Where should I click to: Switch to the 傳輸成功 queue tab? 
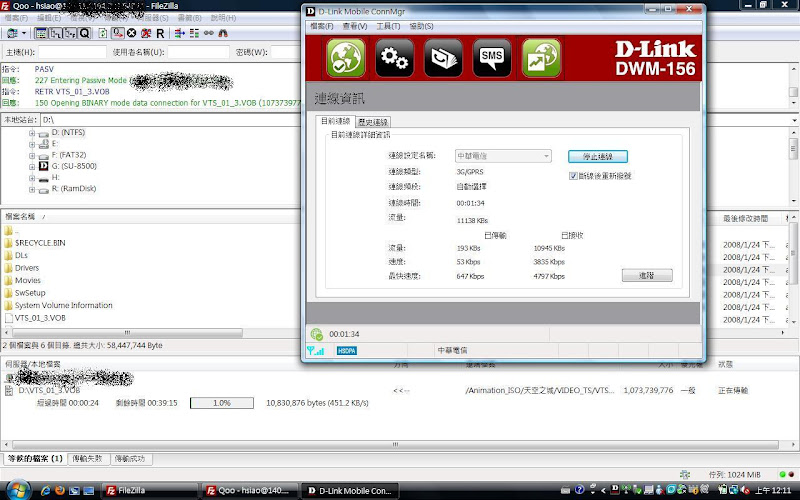pyautogui.click(x=130, y=459)
